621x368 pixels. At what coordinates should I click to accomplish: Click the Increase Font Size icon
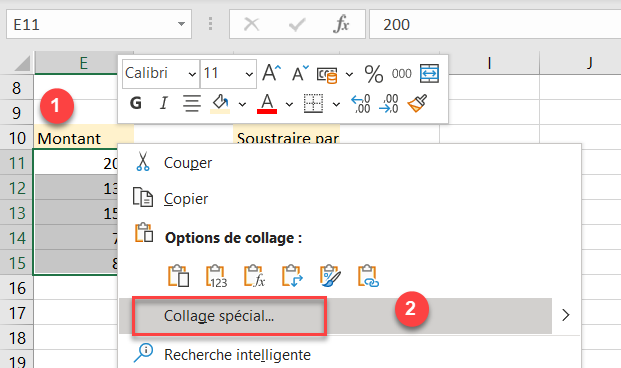click(x=272, y=73)
